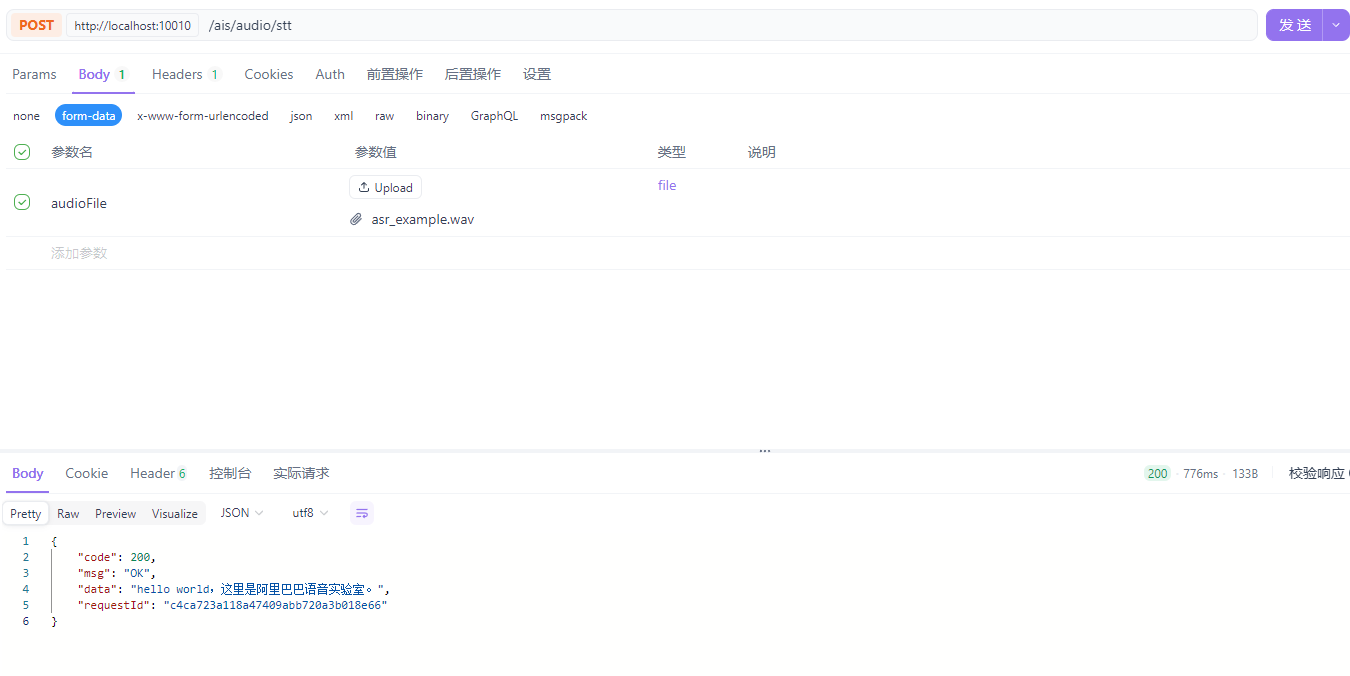1350x676 pixels.
Task: Open the POST method dropdown
Action: coord(36,25)
